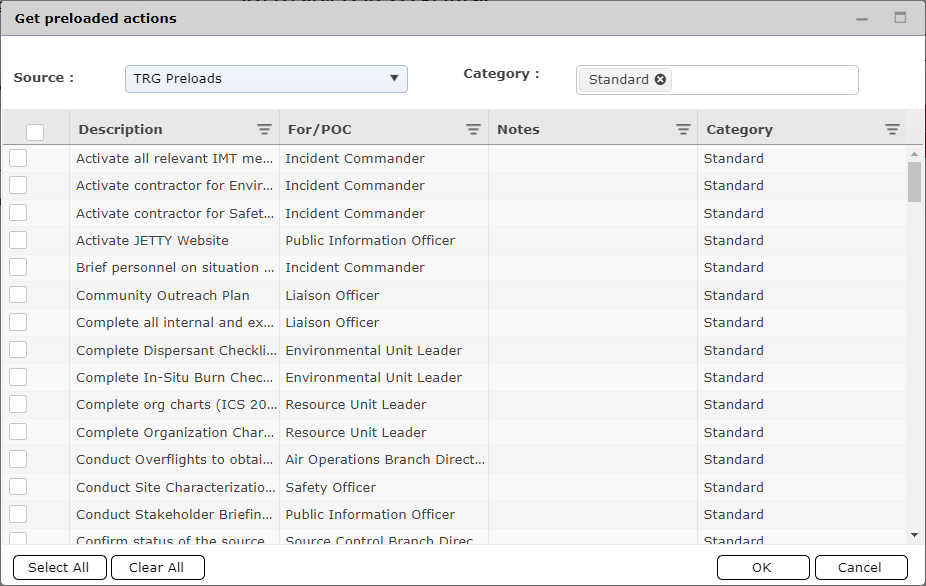Viewport: 926px width, 586px height.
Task: Tick the Community Outreach Plan checkbox
Action: [x=19, y=295]
